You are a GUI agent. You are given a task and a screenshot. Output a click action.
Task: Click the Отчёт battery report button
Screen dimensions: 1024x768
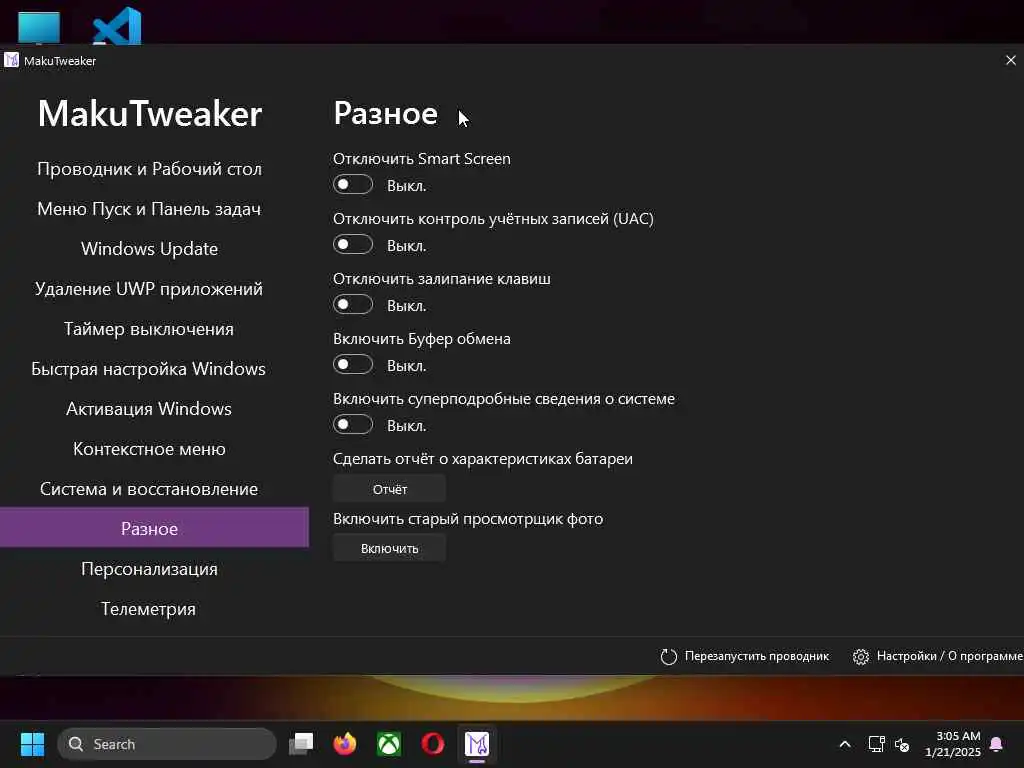[389, 489]
